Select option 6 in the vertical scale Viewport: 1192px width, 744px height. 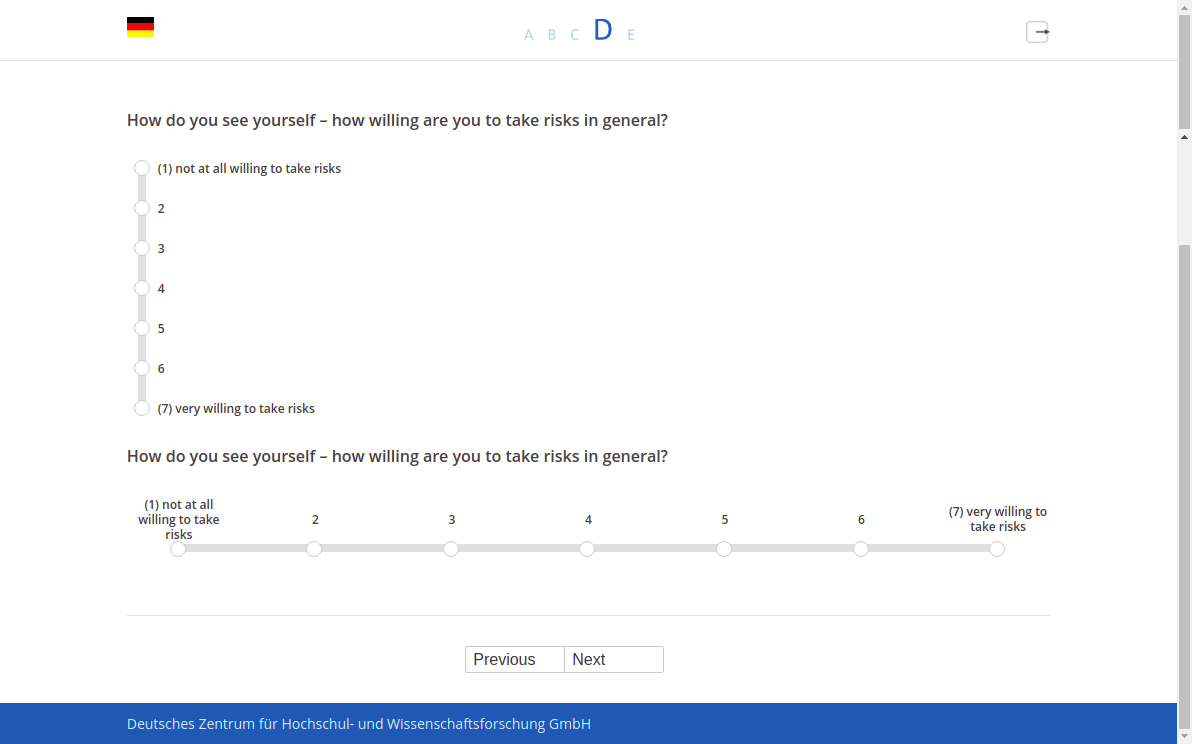(x=141, y=369)
